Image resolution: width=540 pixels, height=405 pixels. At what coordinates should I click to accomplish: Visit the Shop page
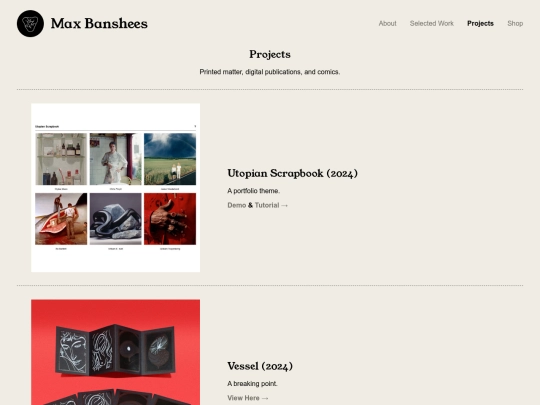coord(515,23)
